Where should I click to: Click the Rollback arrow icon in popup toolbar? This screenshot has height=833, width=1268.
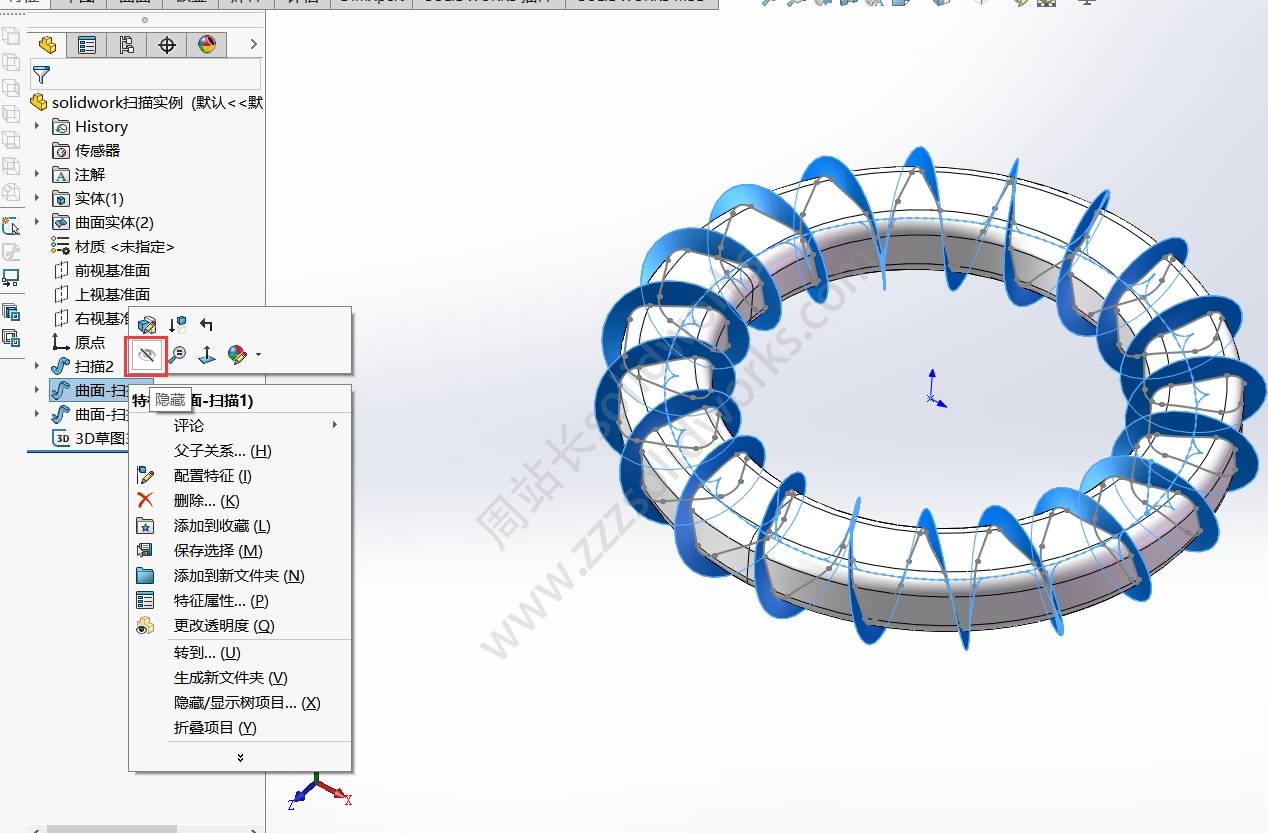206,324
